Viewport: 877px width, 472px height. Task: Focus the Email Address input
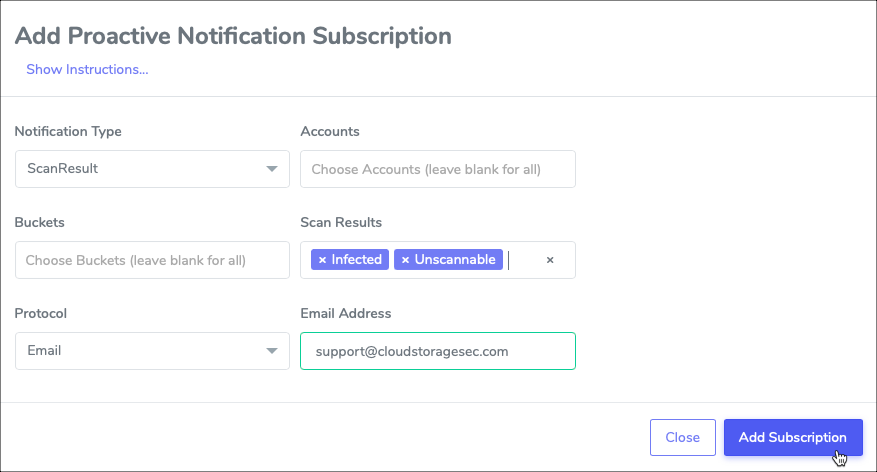[438, 351]
